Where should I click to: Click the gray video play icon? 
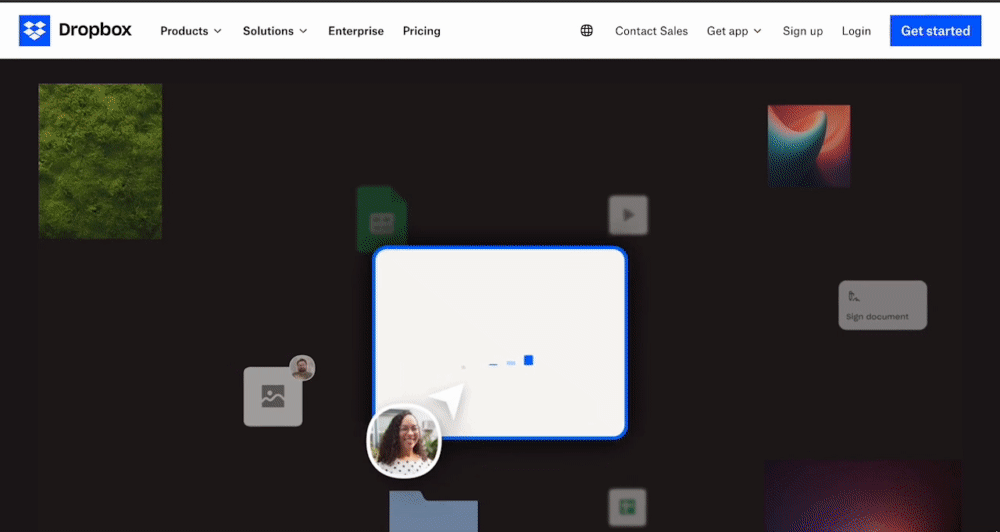(628, 215)
